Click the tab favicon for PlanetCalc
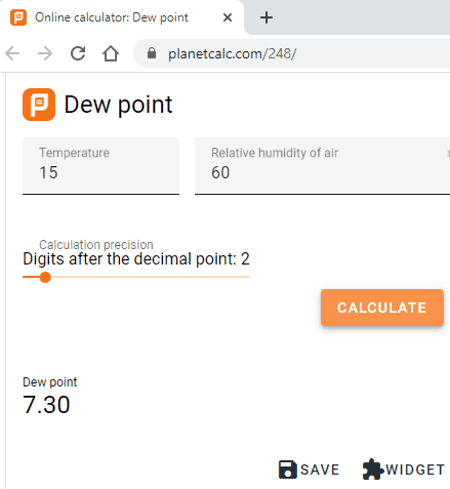The width and height of the screenshot is (450, 489). point(18,17)
